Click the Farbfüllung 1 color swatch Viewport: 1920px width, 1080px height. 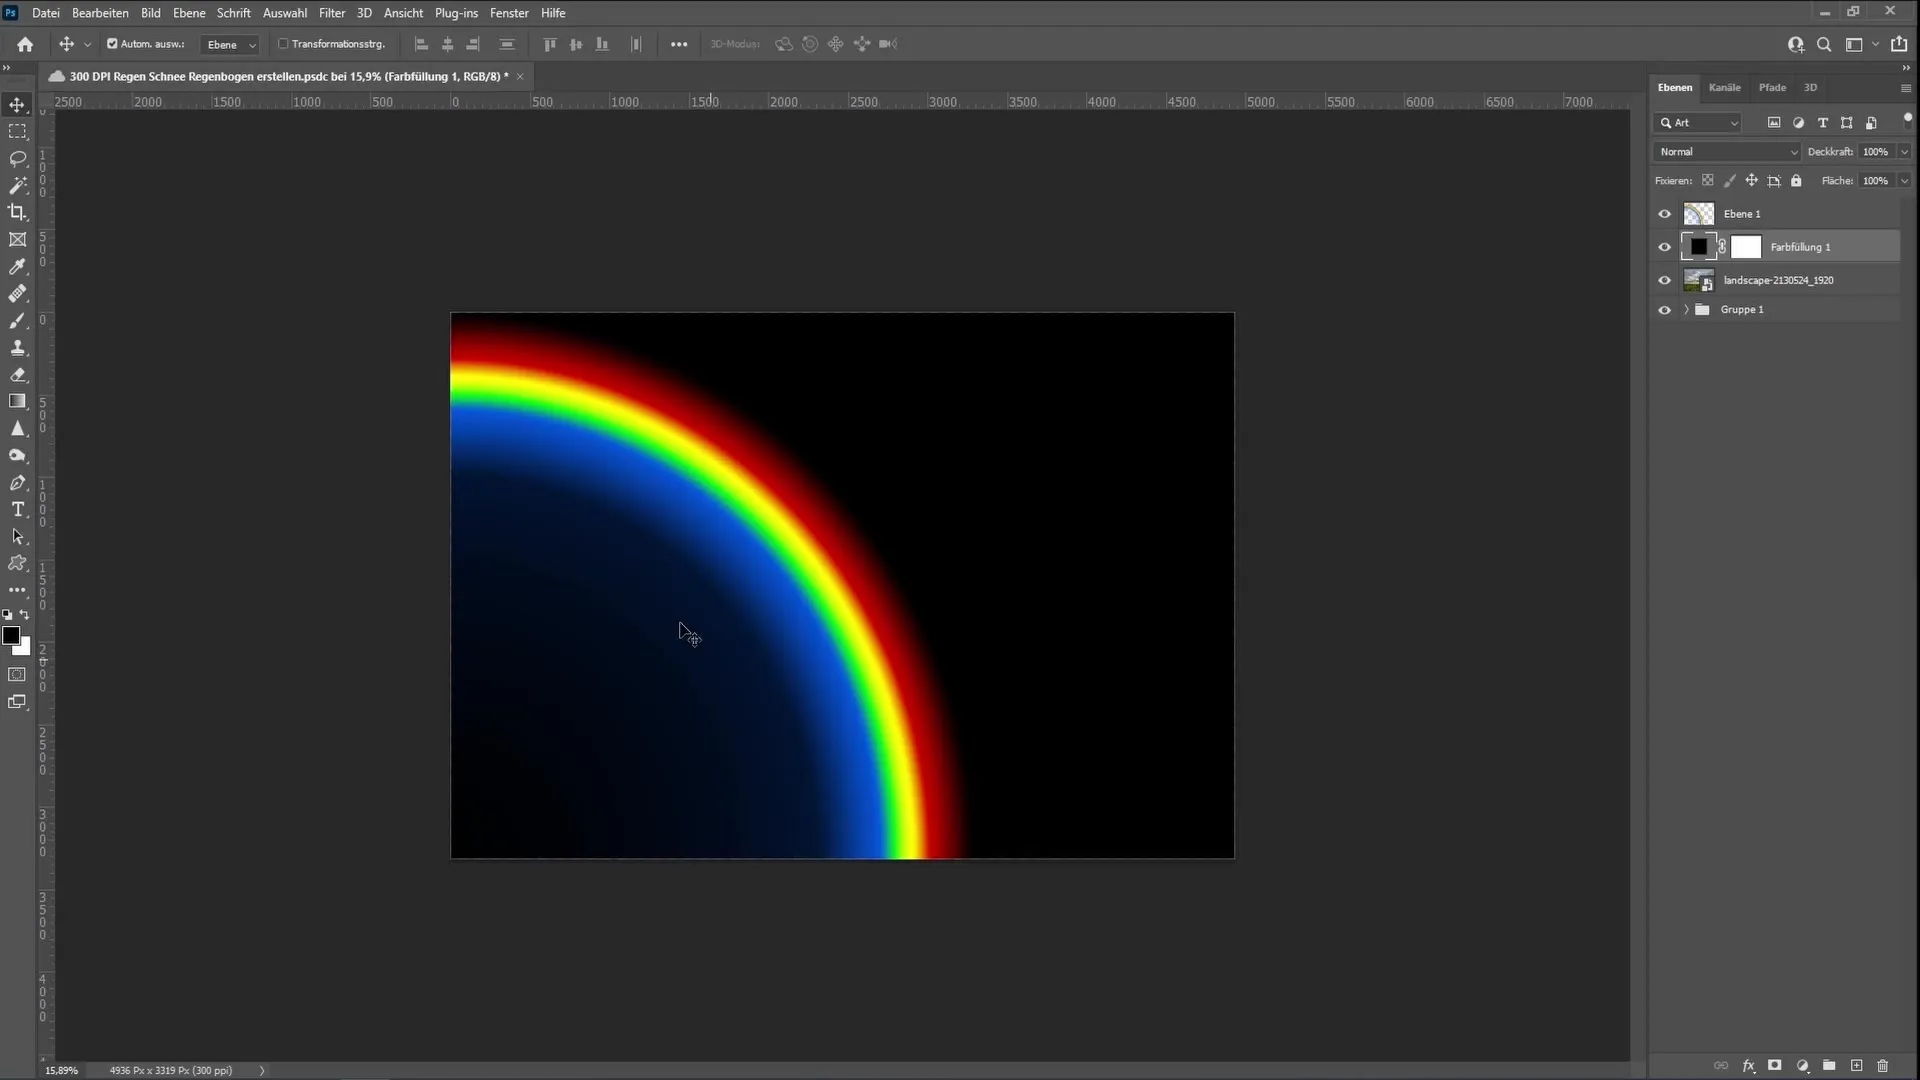point(1700,247)
